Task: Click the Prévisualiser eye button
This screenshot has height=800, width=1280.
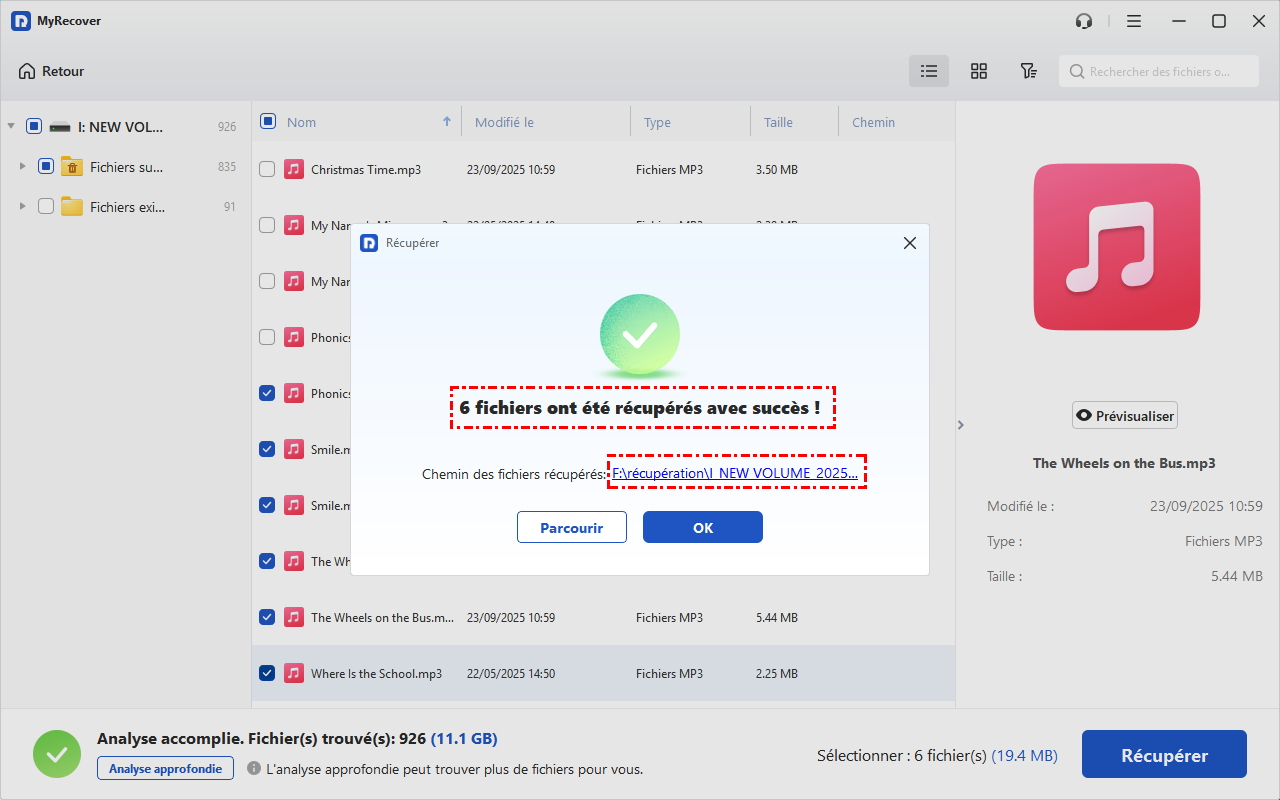Action: [1124, 416]
